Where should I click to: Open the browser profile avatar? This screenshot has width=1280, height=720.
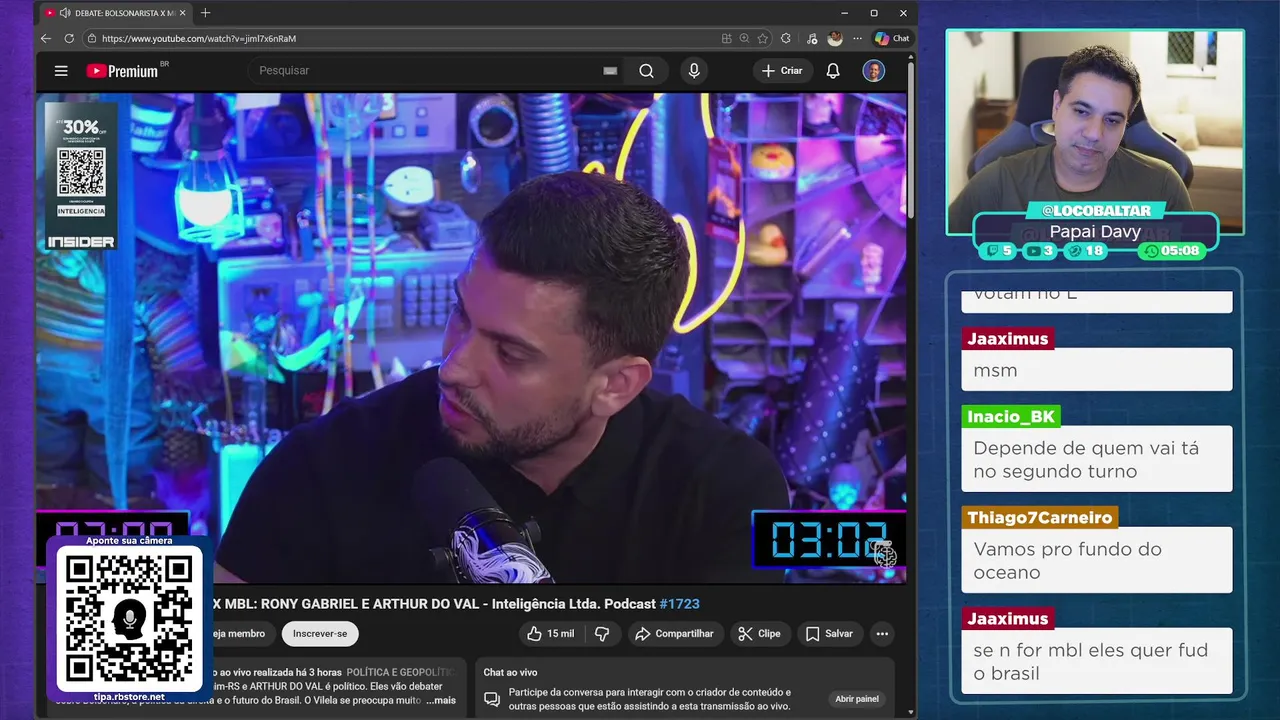835,38
